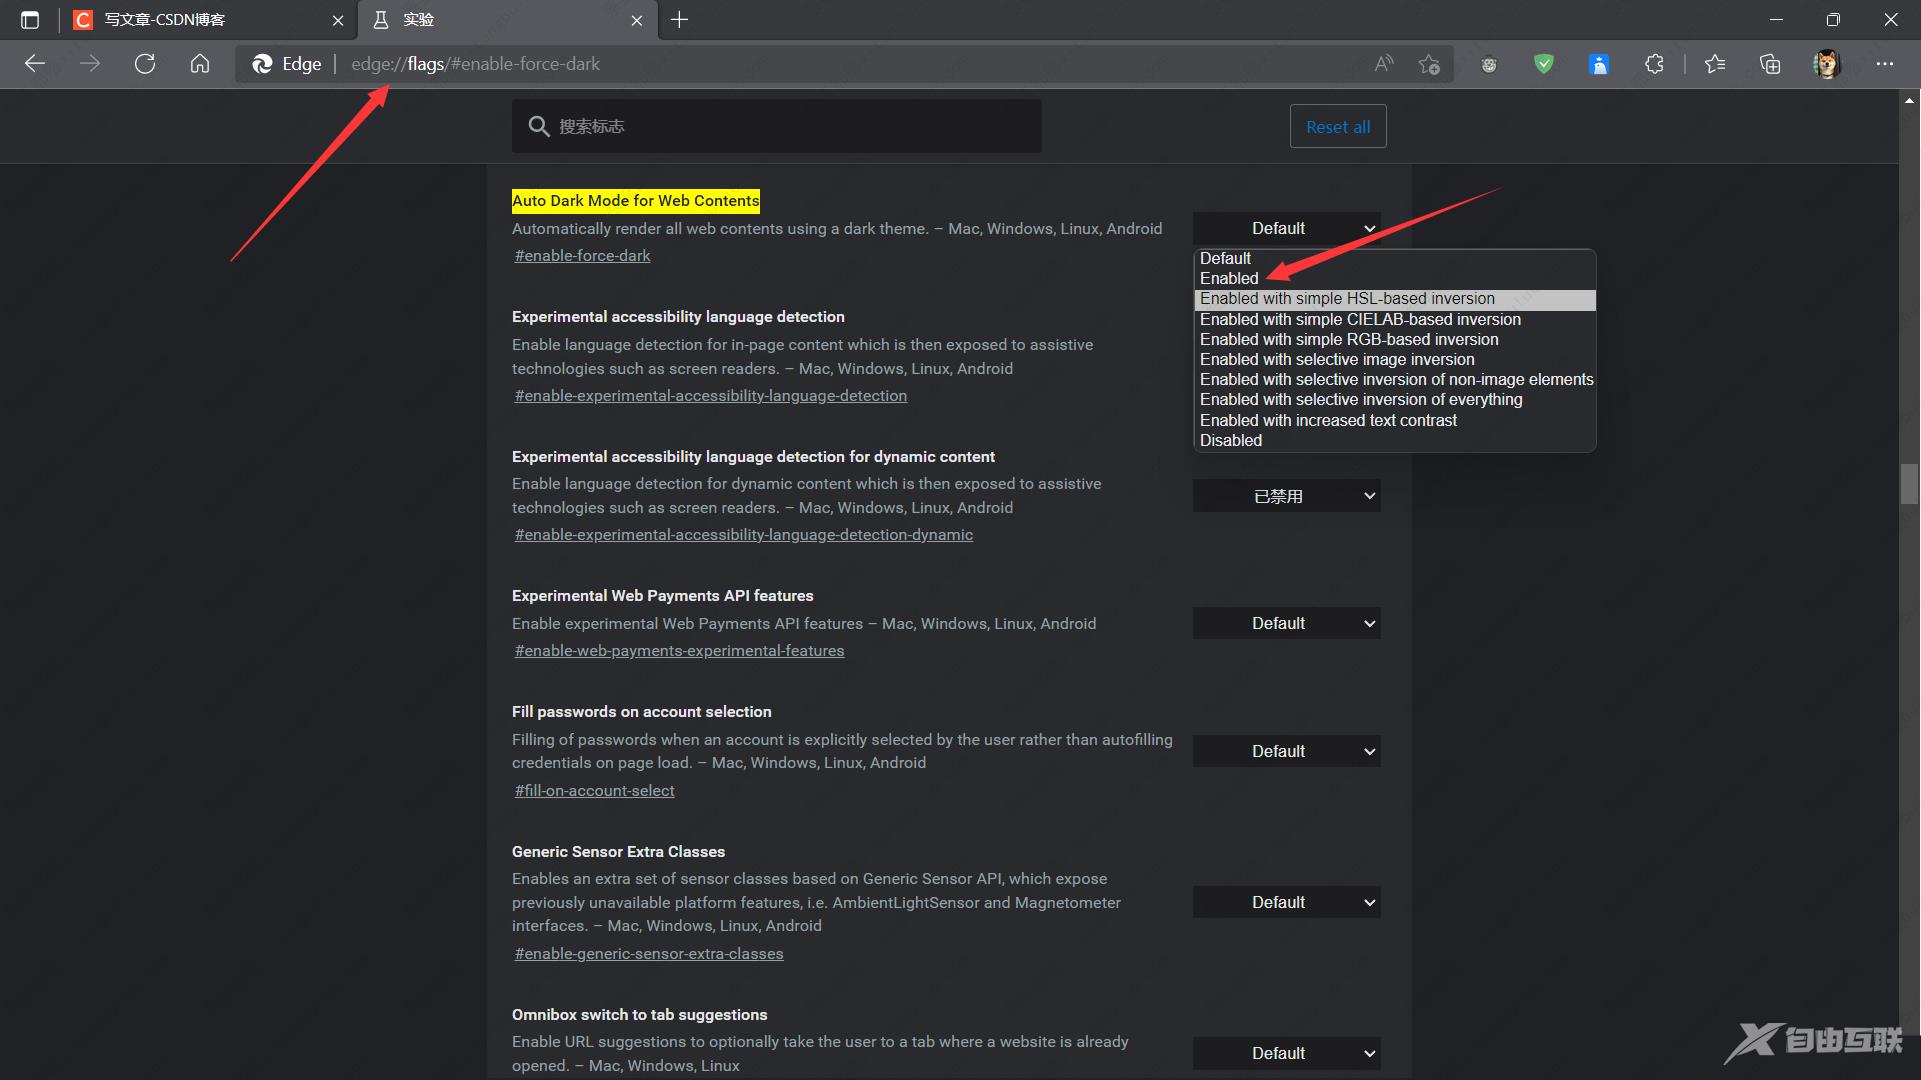This screenshot has width=1921, height=1080.
Task: Click Experimental accessibility language detection heading
Action: click(x=678, y=317)
